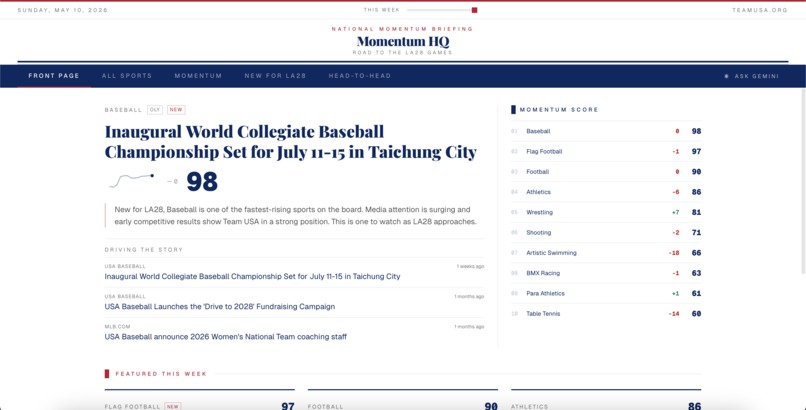Screen dimensions: 806x410
Task: Open the Front Page tab
Action: coord(54,76)
